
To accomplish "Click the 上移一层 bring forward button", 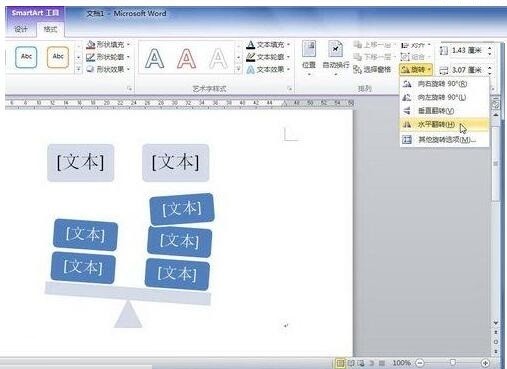I will click(x=374, y=44).
